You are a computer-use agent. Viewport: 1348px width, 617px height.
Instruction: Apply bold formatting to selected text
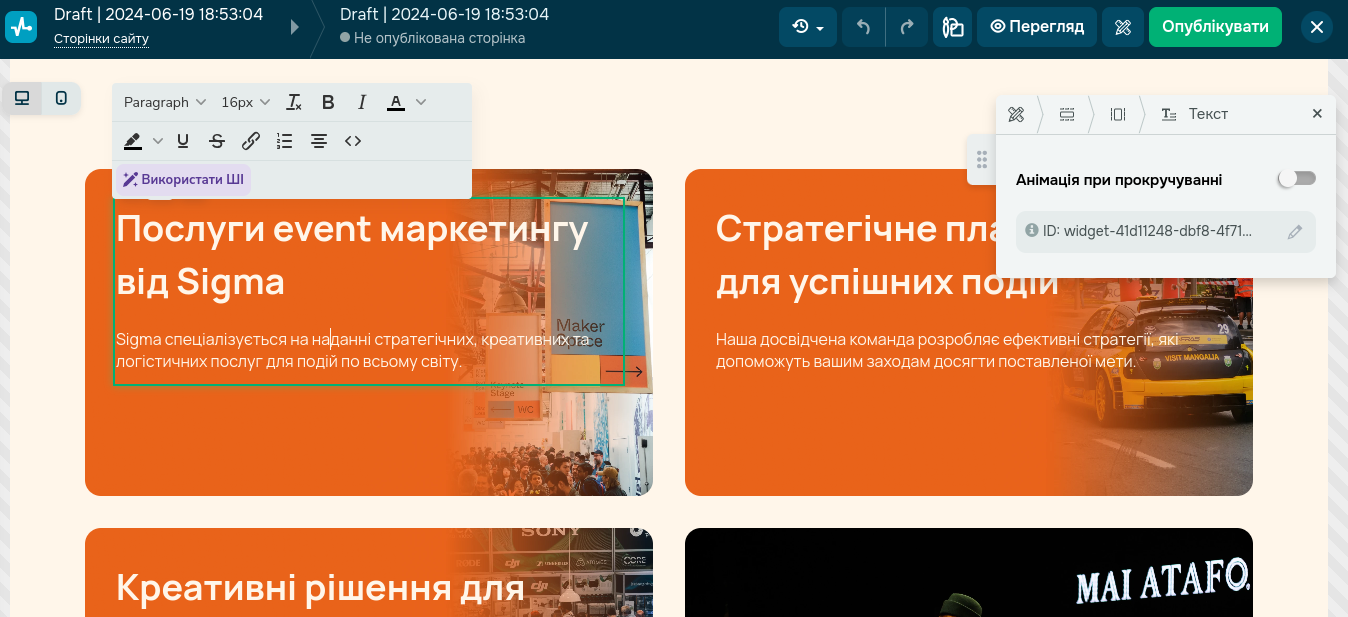328,102
